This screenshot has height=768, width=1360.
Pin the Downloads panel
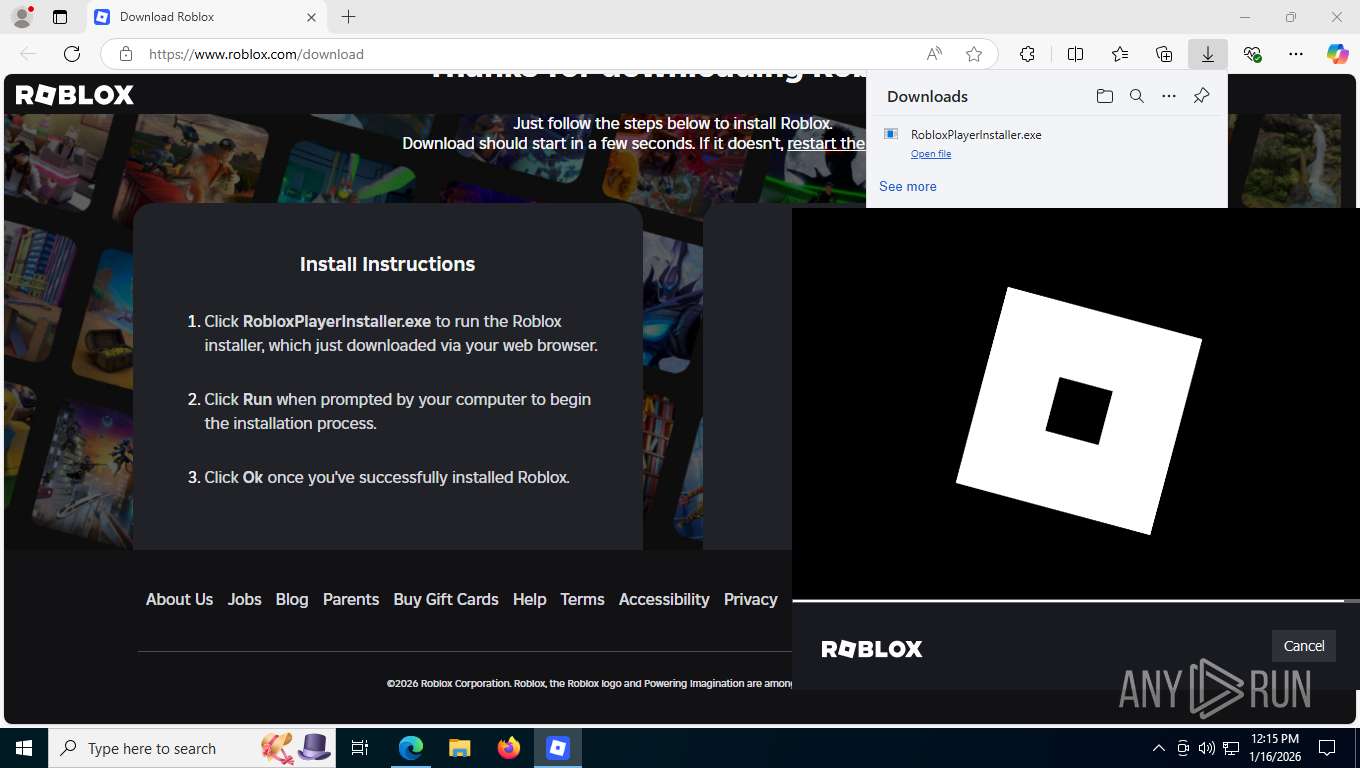(x=1202, y=96)
